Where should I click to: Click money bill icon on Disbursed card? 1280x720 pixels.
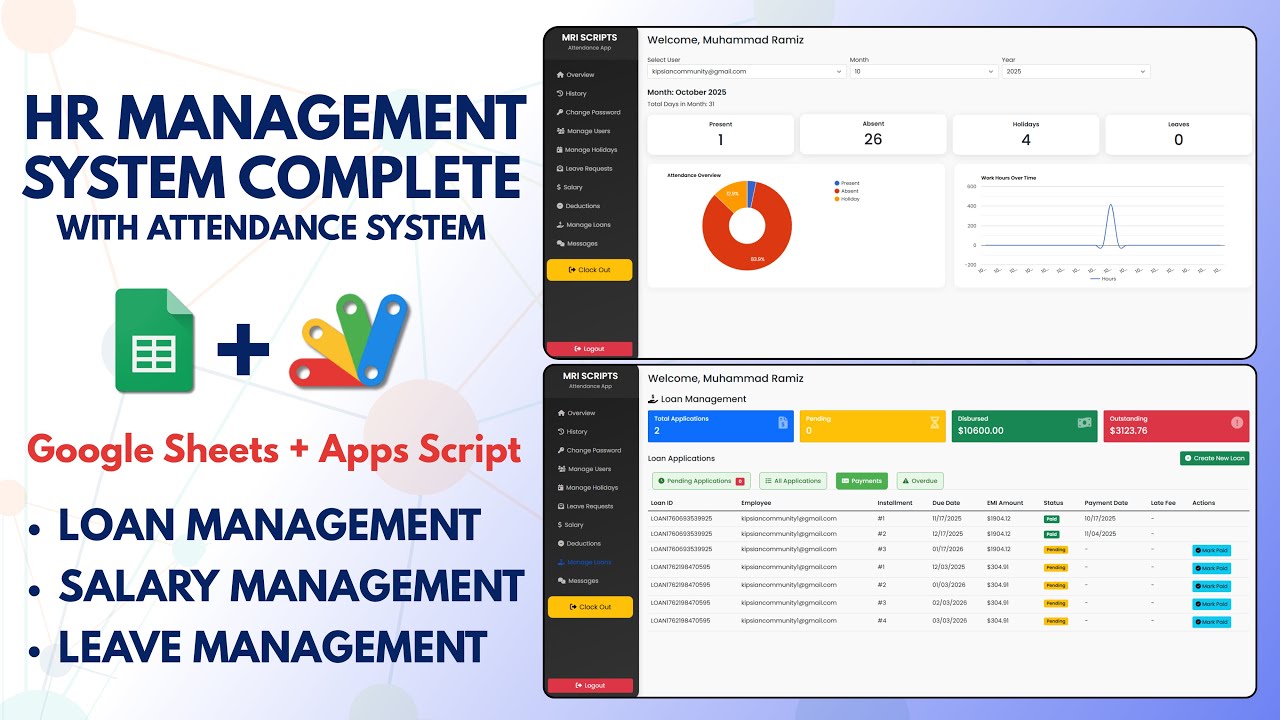click(x=1084, y=423)
